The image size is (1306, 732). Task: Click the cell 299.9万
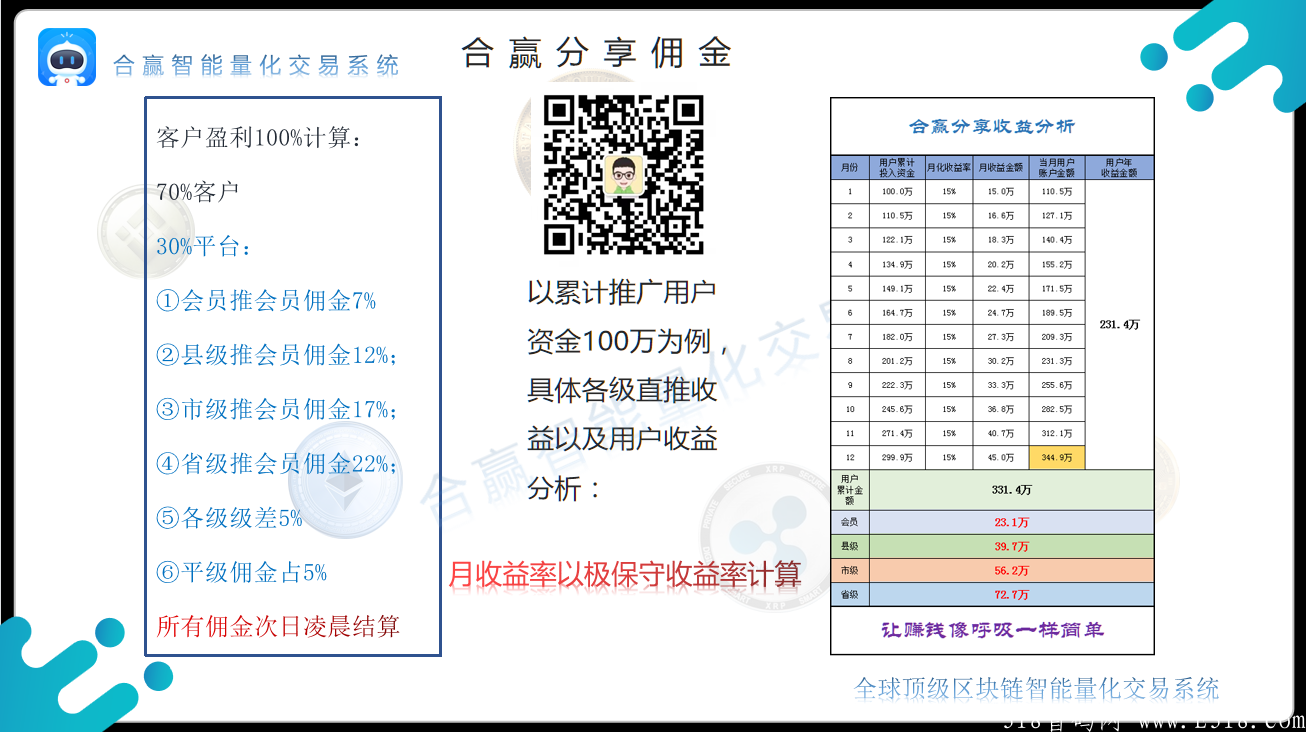pyautogui.click(x=897, y=457)
